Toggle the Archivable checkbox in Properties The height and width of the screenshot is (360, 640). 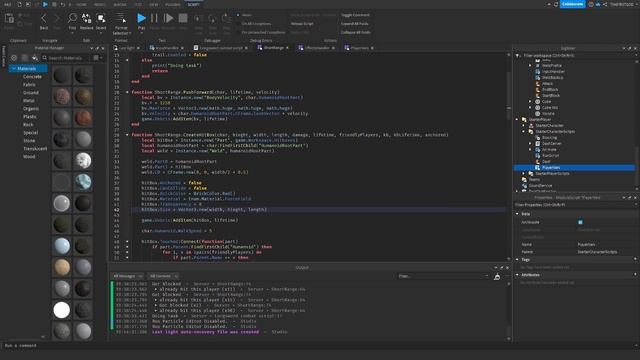(x=580, y=222)
